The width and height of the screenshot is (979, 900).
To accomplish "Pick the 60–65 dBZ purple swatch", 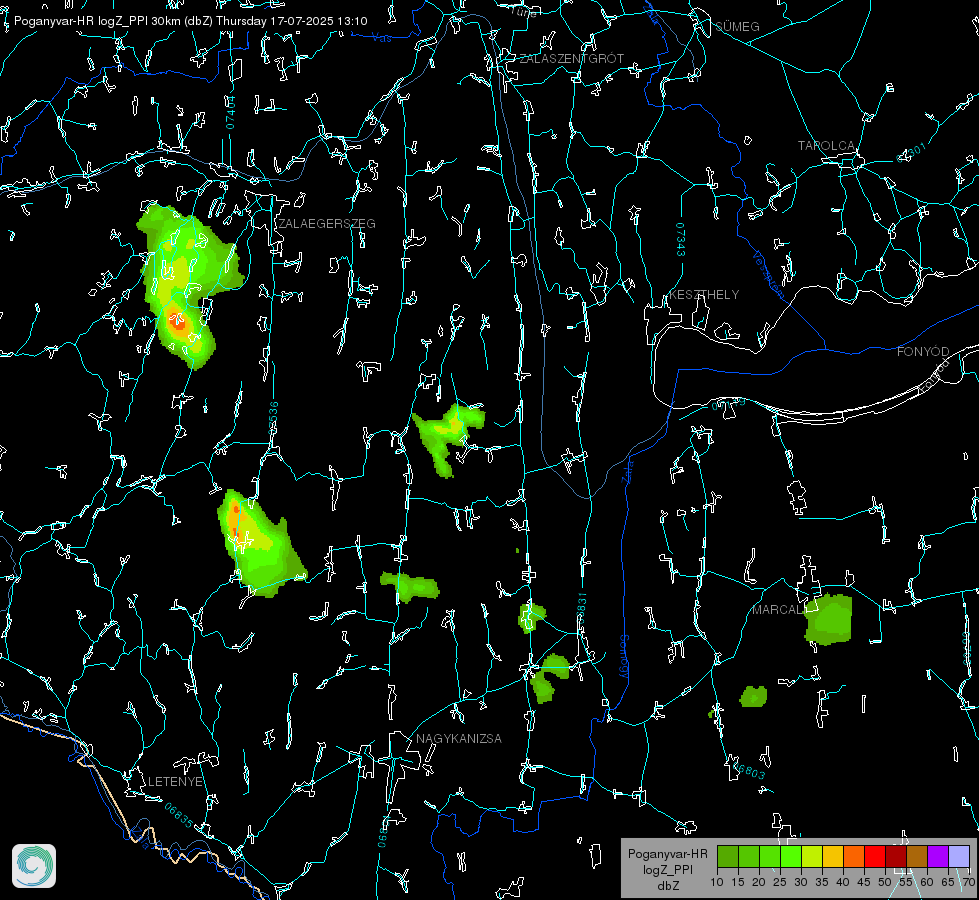I will point(938,856).
